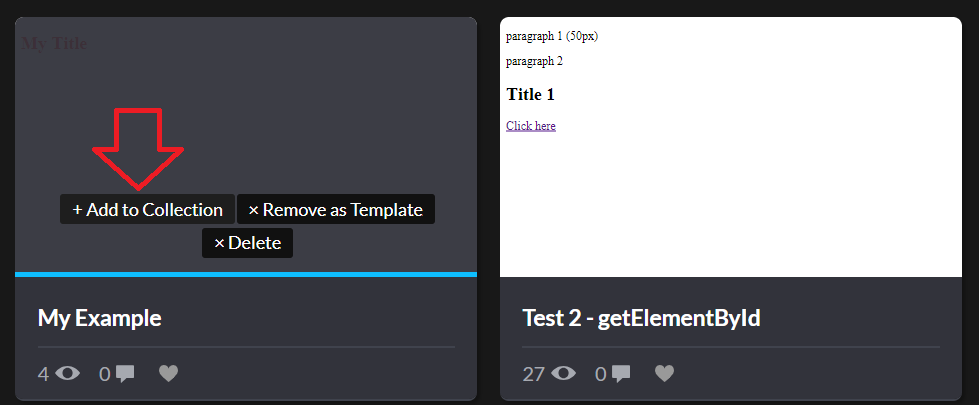Click the view count 4 on My Example
This screenshot has height=405, width=979.
(43, 374)
